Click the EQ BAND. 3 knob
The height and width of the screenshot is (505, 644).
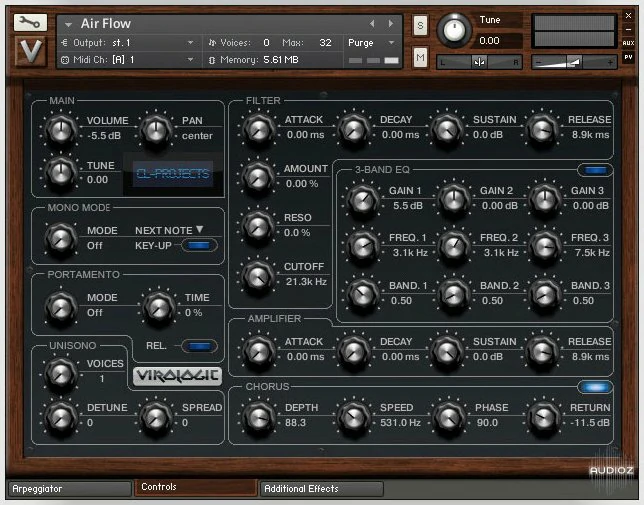tap(545, 294)
